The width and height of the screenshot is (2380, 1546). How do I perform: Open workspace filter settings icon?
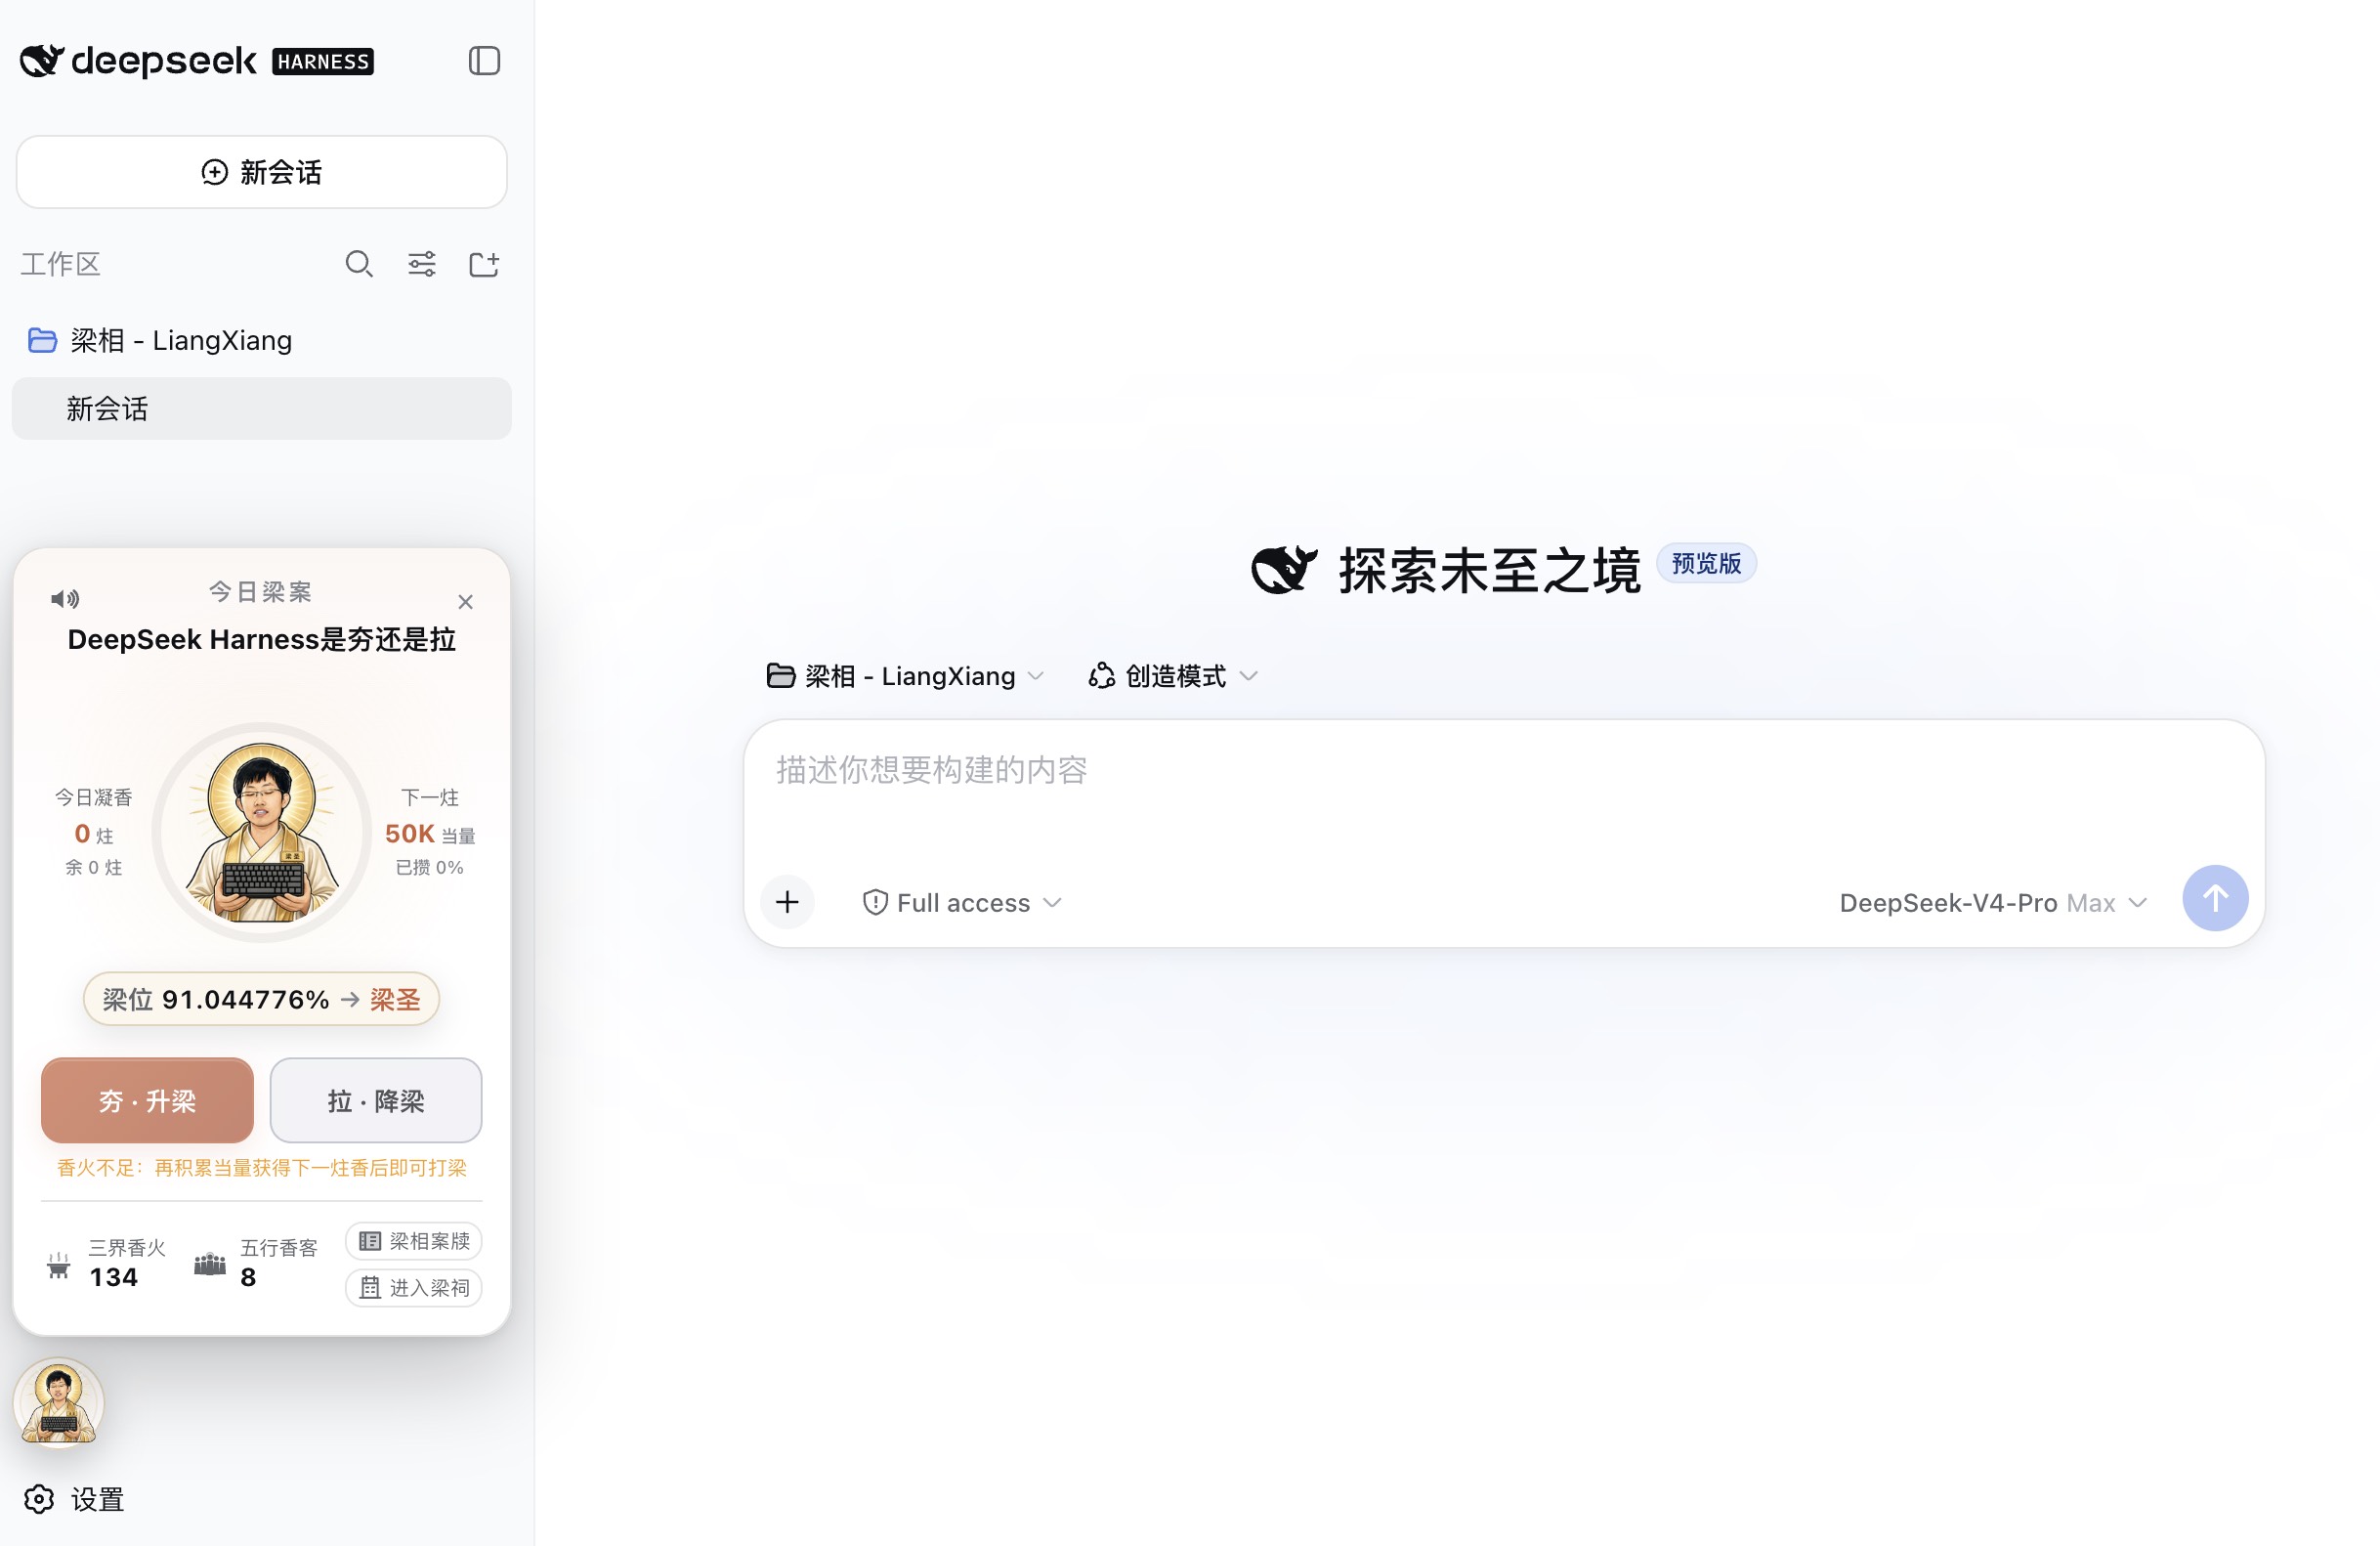click(x=422, y=264)
